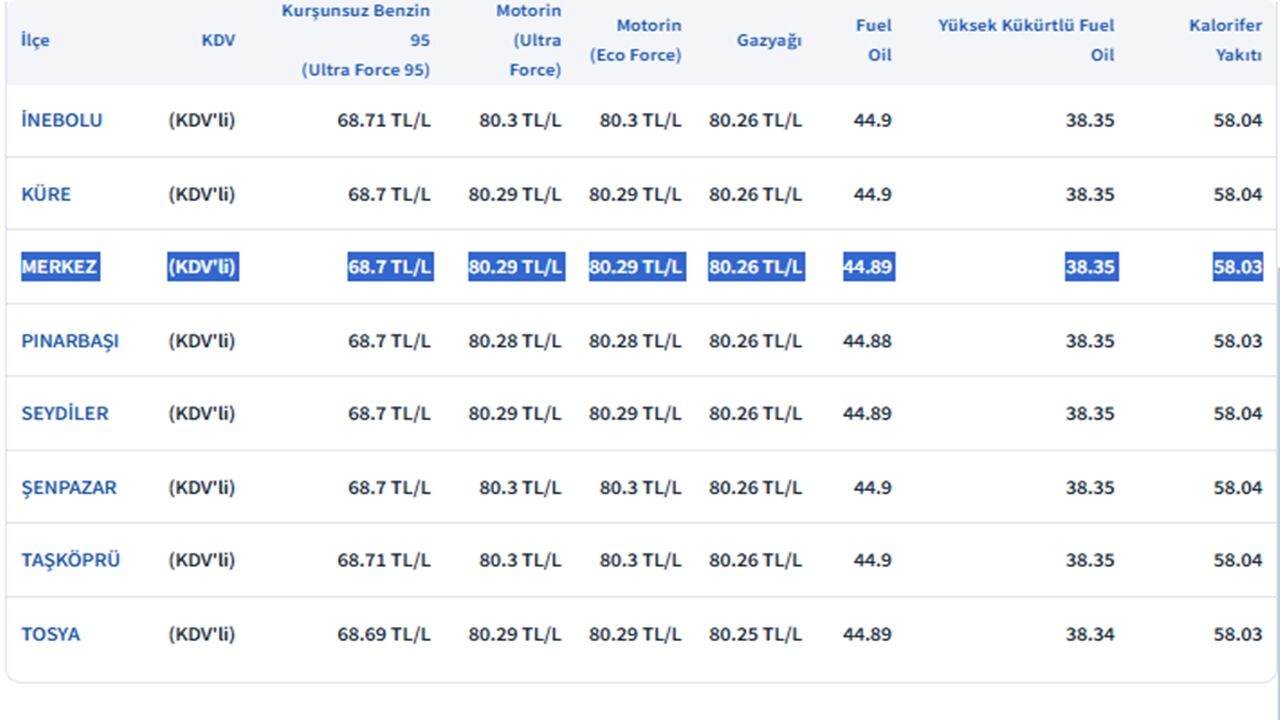The height and width of the screenshot is (720, 1280).
Task: Click Yüksek Kükürtlü Fuel Oil header
Action: point(1026,40)
